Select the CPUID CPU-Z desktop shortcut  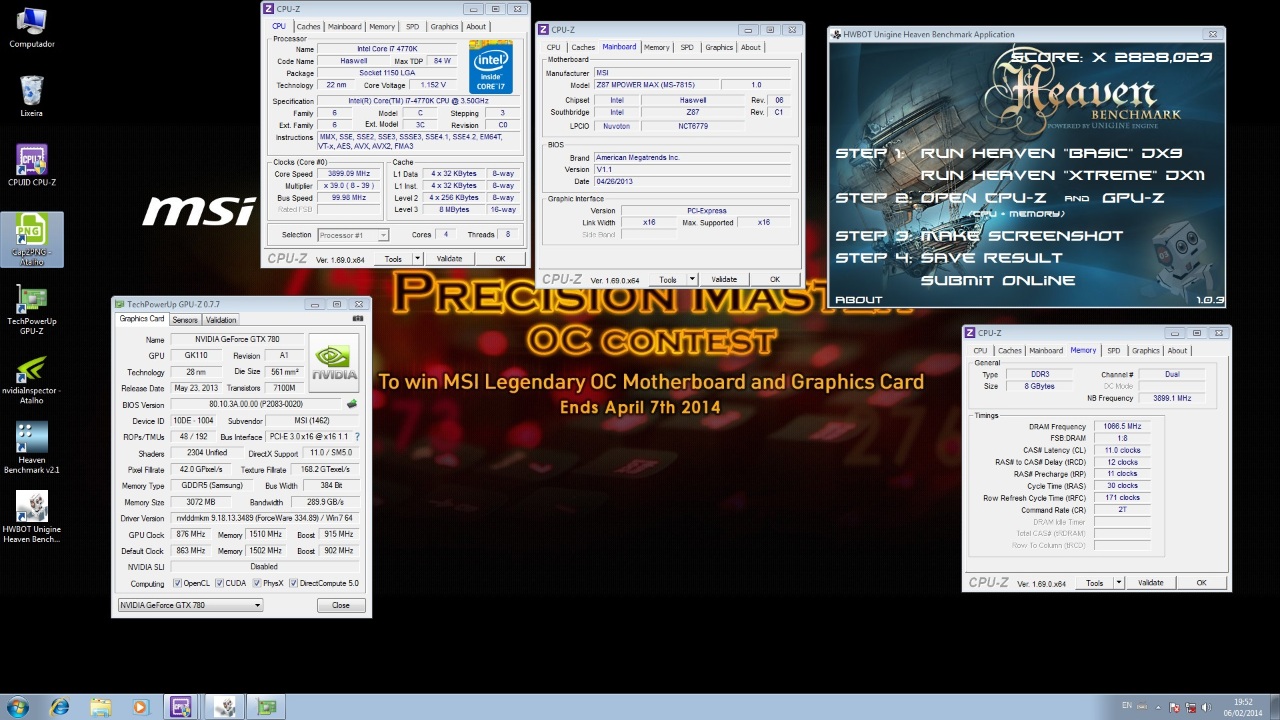click(x=31, y=166)
